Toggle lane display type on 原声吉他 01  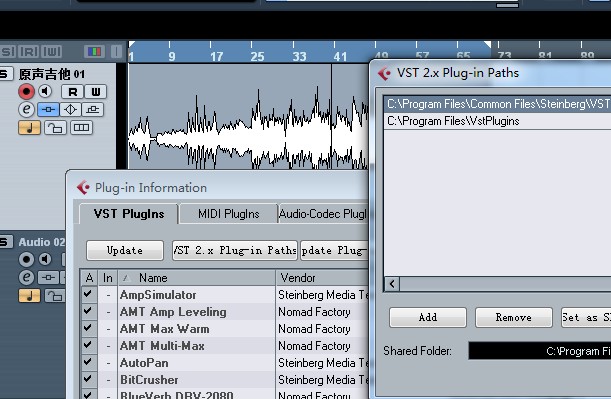81,128
